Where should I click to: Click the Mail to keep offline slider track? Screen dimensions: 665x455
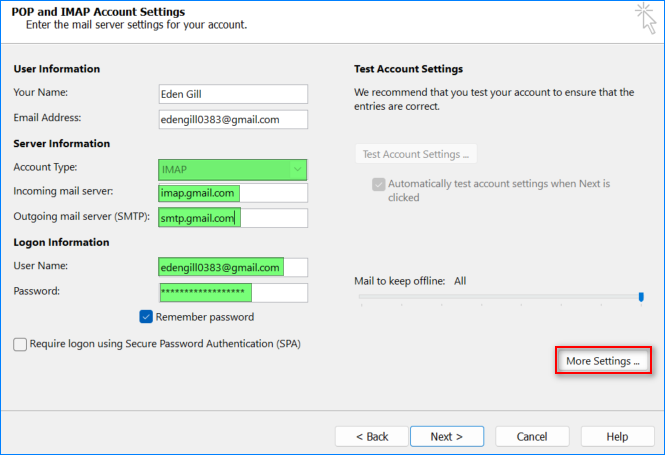(498, 297)
